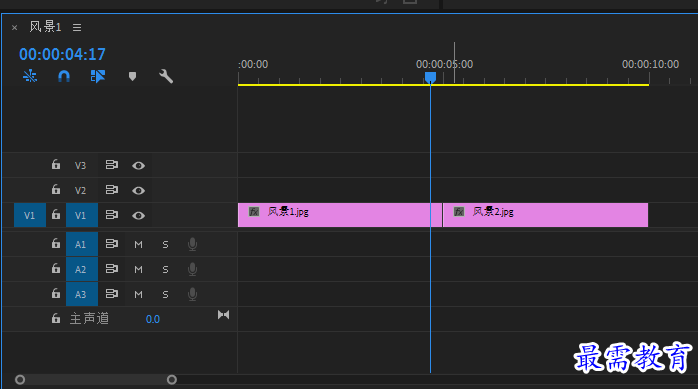Hide track V1 output with eye
Screen dimensions: 698x389
coord(138,215)
